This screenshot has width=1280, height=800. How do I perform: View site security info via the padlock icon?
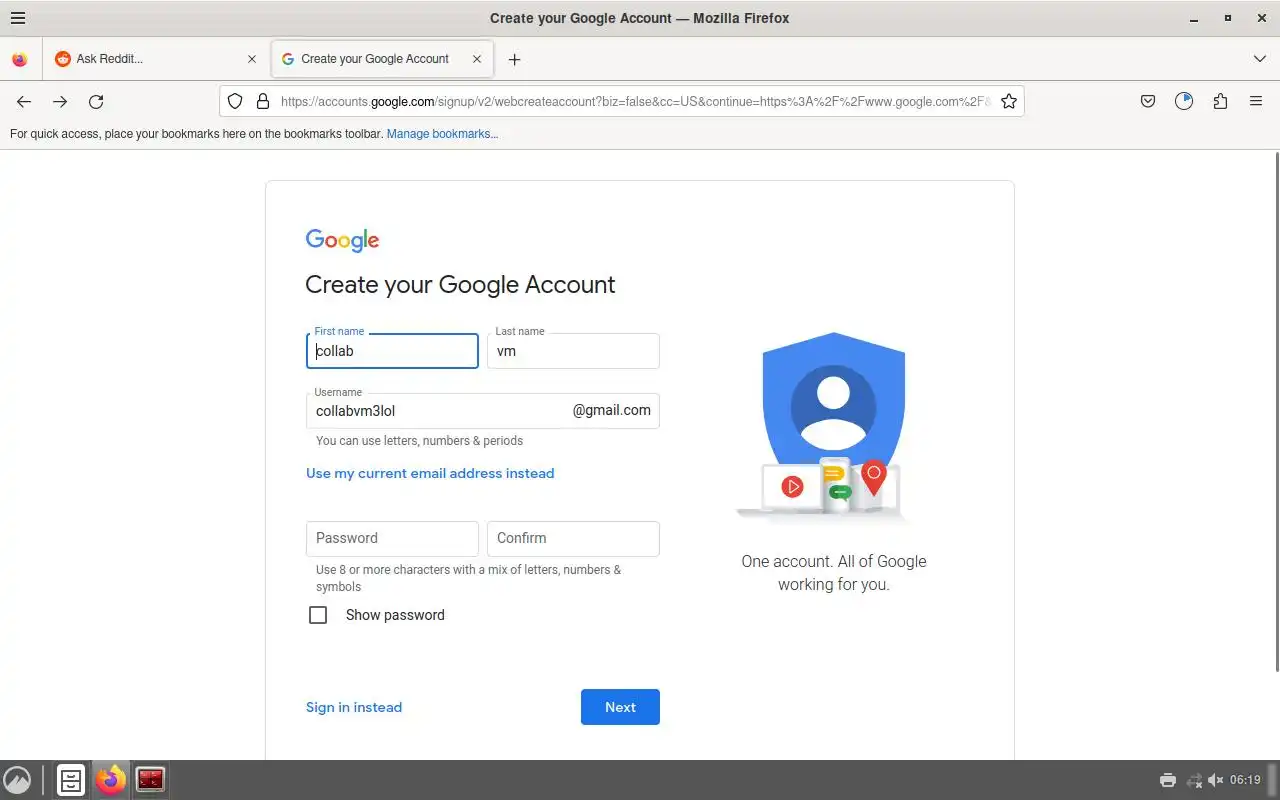(x=263, y=101)
